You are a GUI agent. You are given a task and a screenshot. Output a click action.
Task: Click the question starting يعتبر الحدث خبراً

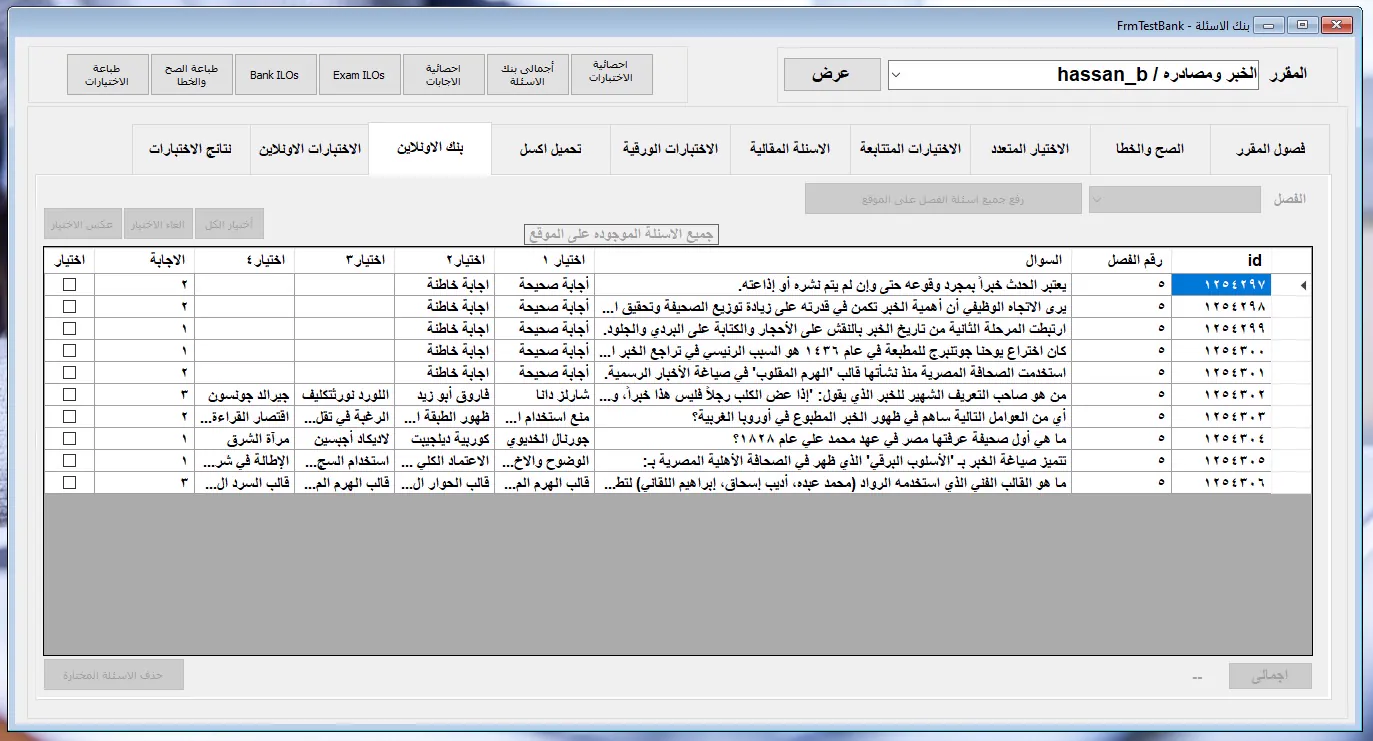[832, 285]
